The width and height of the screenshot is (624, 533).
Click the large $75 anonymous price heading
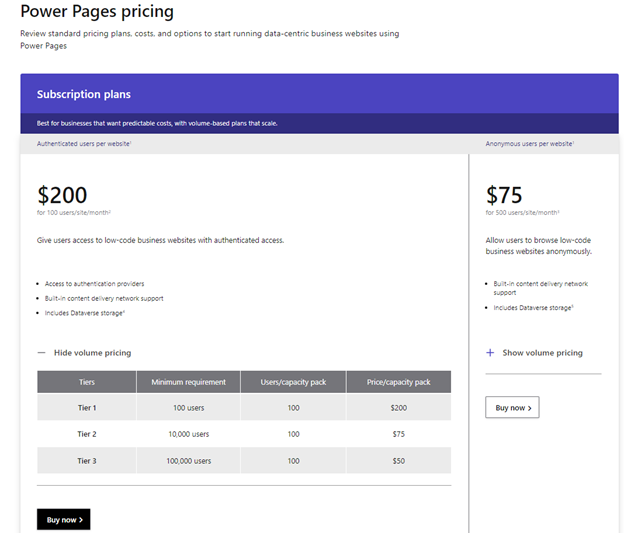coord(504,195)
